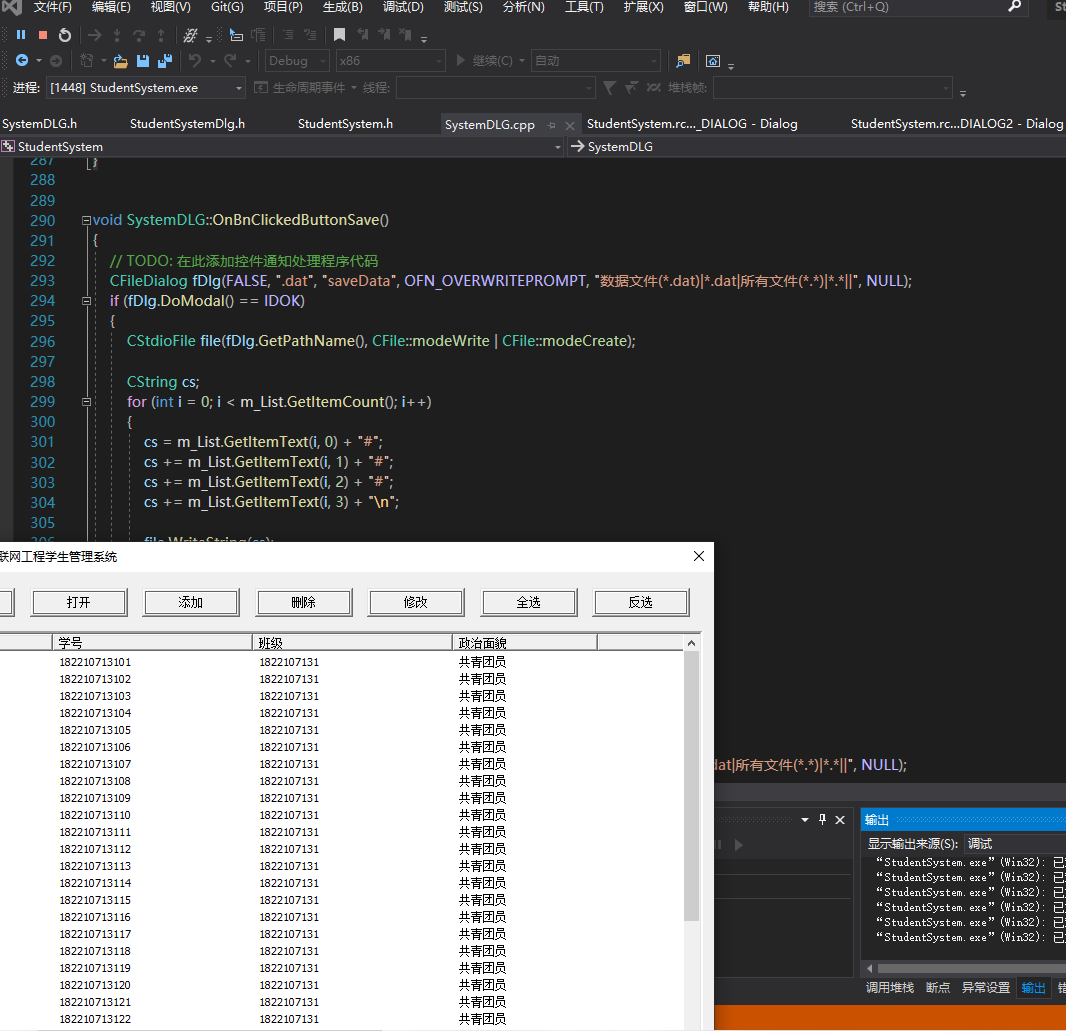The height and width of the screenshot is (1031, 1066).
Task: Click the 全选 button in the student dialog
Action: [x=528, y=602]
